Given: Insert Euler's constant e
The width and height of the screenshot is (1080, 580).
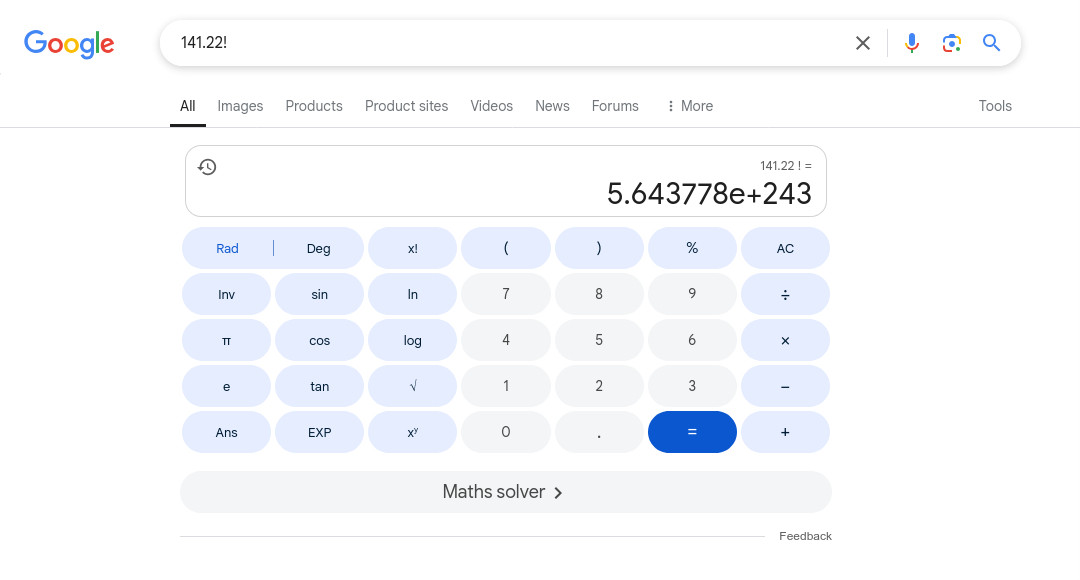Looking at the screenshot, I should 226,386.
